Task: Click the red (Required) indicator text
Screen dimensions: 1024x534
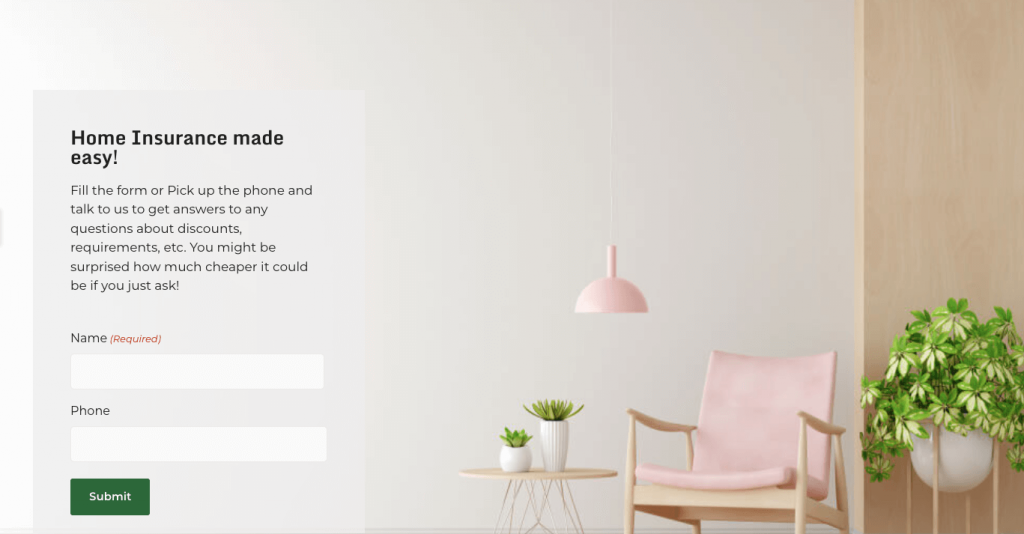Action: pos(135,339)
